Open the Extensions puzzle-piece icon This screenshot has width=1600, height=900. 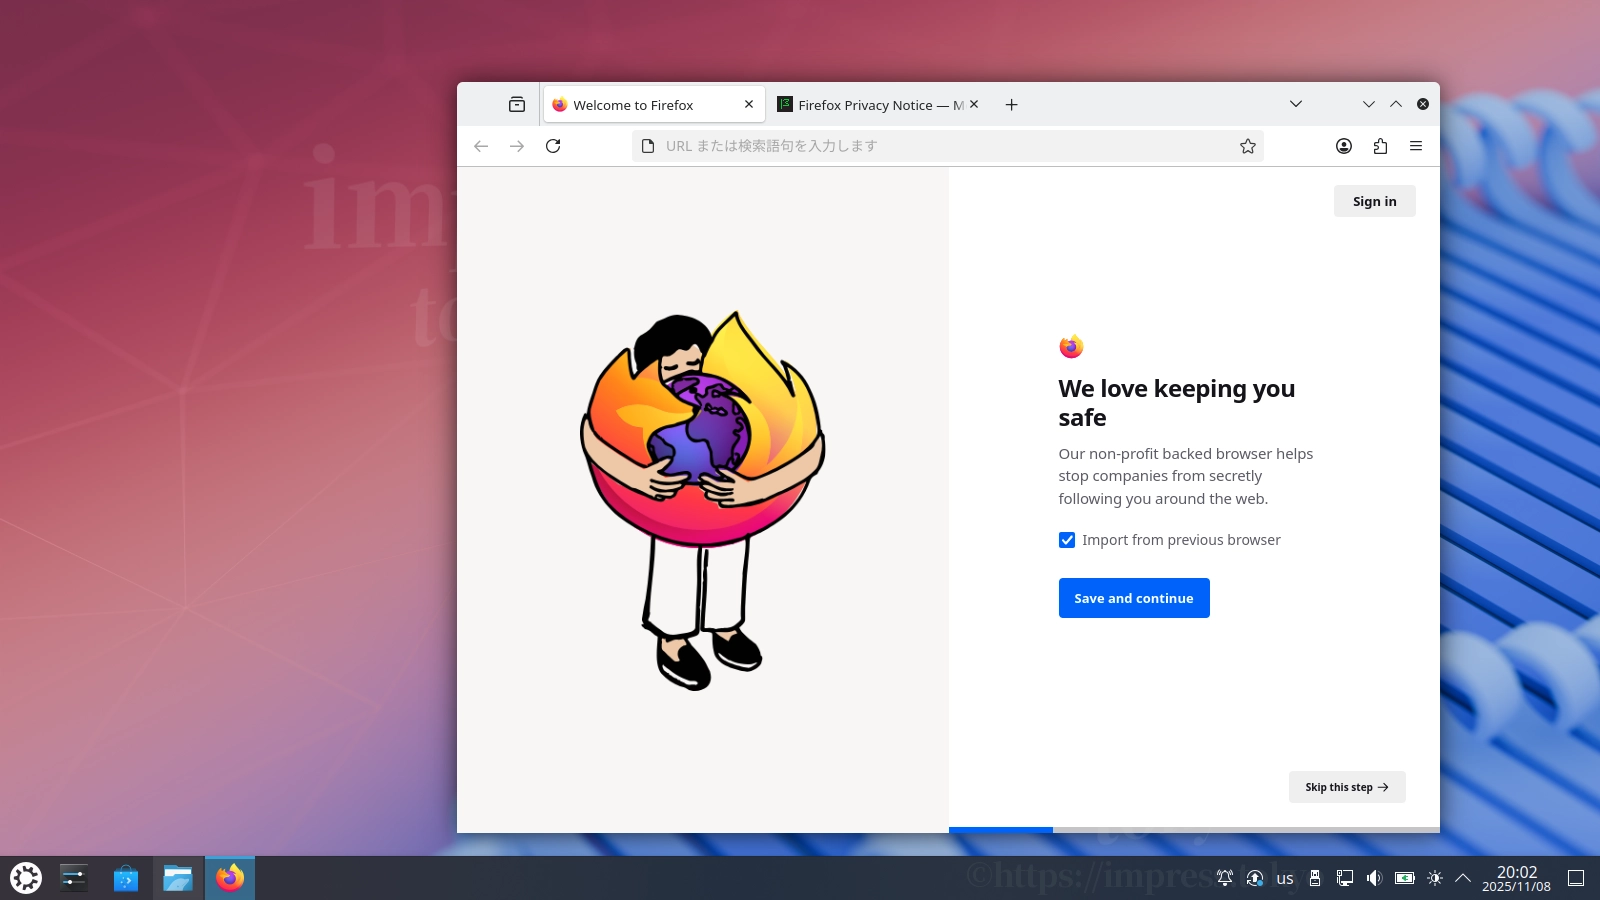[1380, 146]
